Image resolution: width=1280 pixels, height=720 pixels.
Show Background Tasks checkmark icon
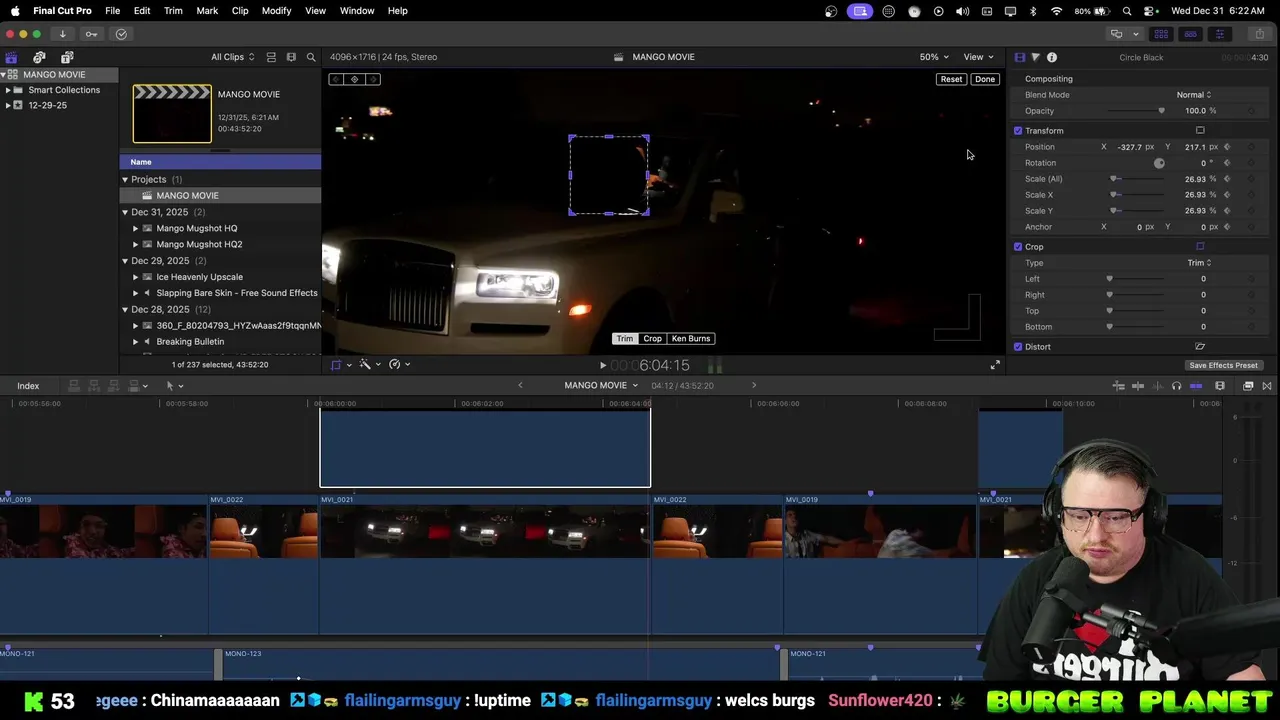point(121,34)
